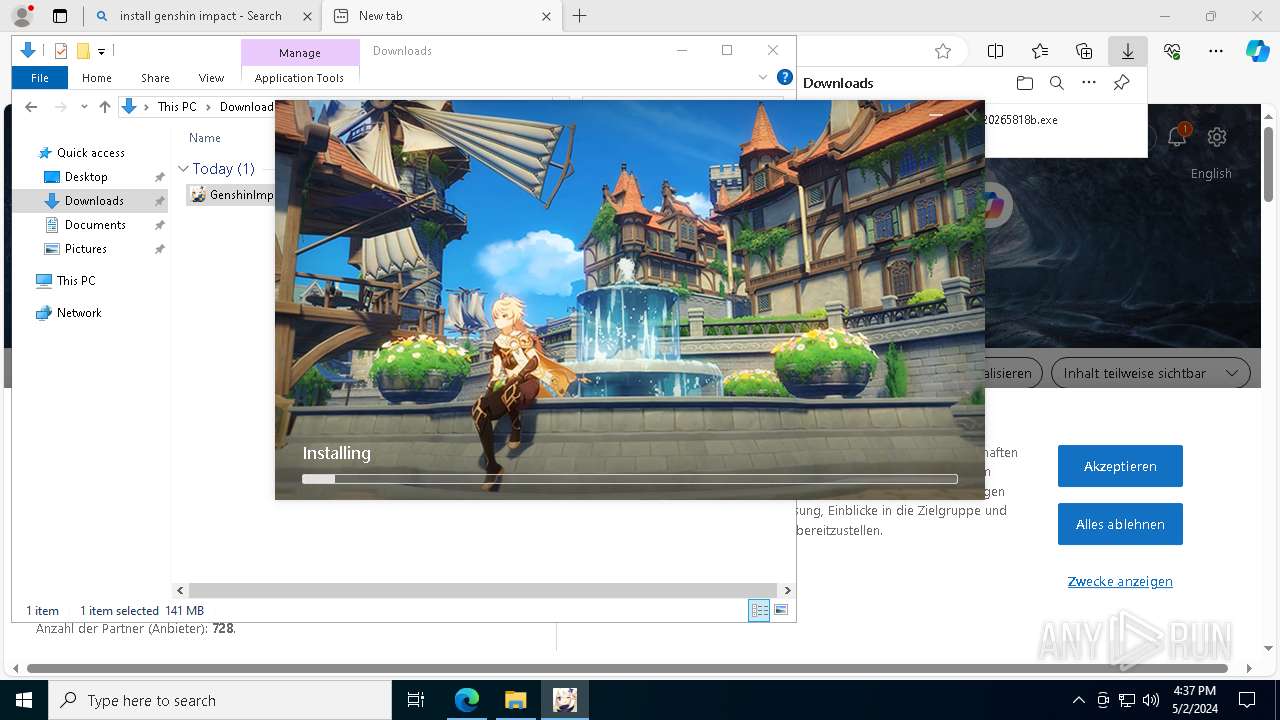Open Windows Start menu
The image size is (1280, 720).
24,700
